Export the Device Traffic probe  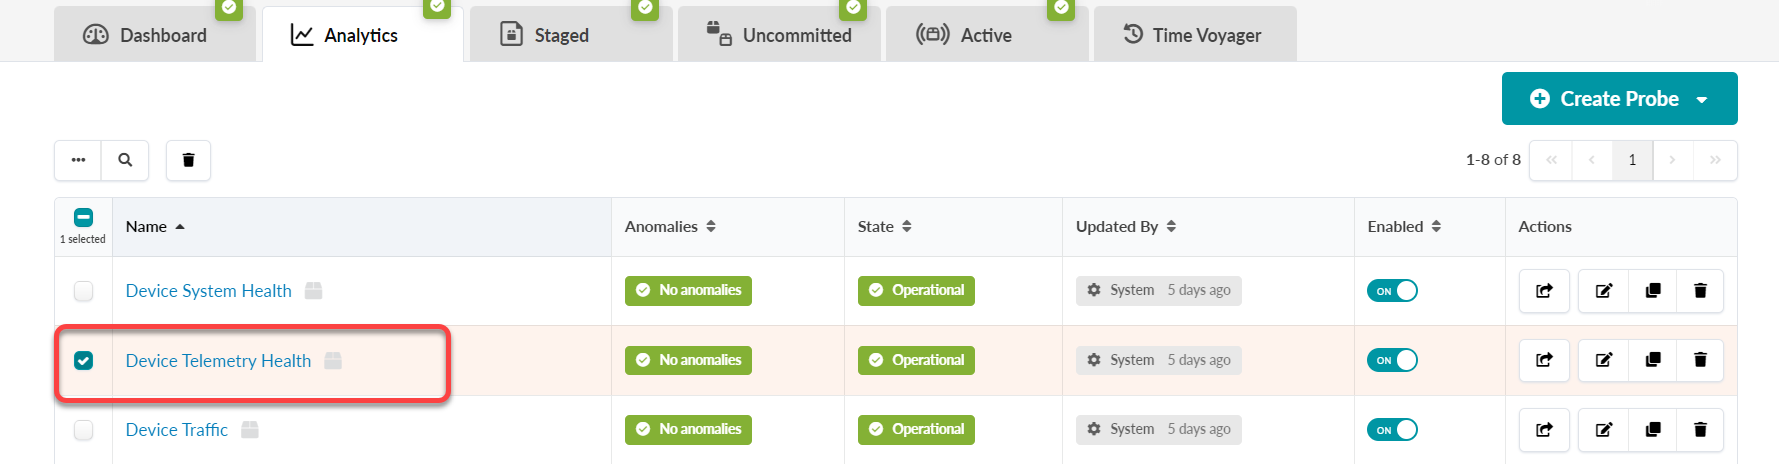[1544, 430]
